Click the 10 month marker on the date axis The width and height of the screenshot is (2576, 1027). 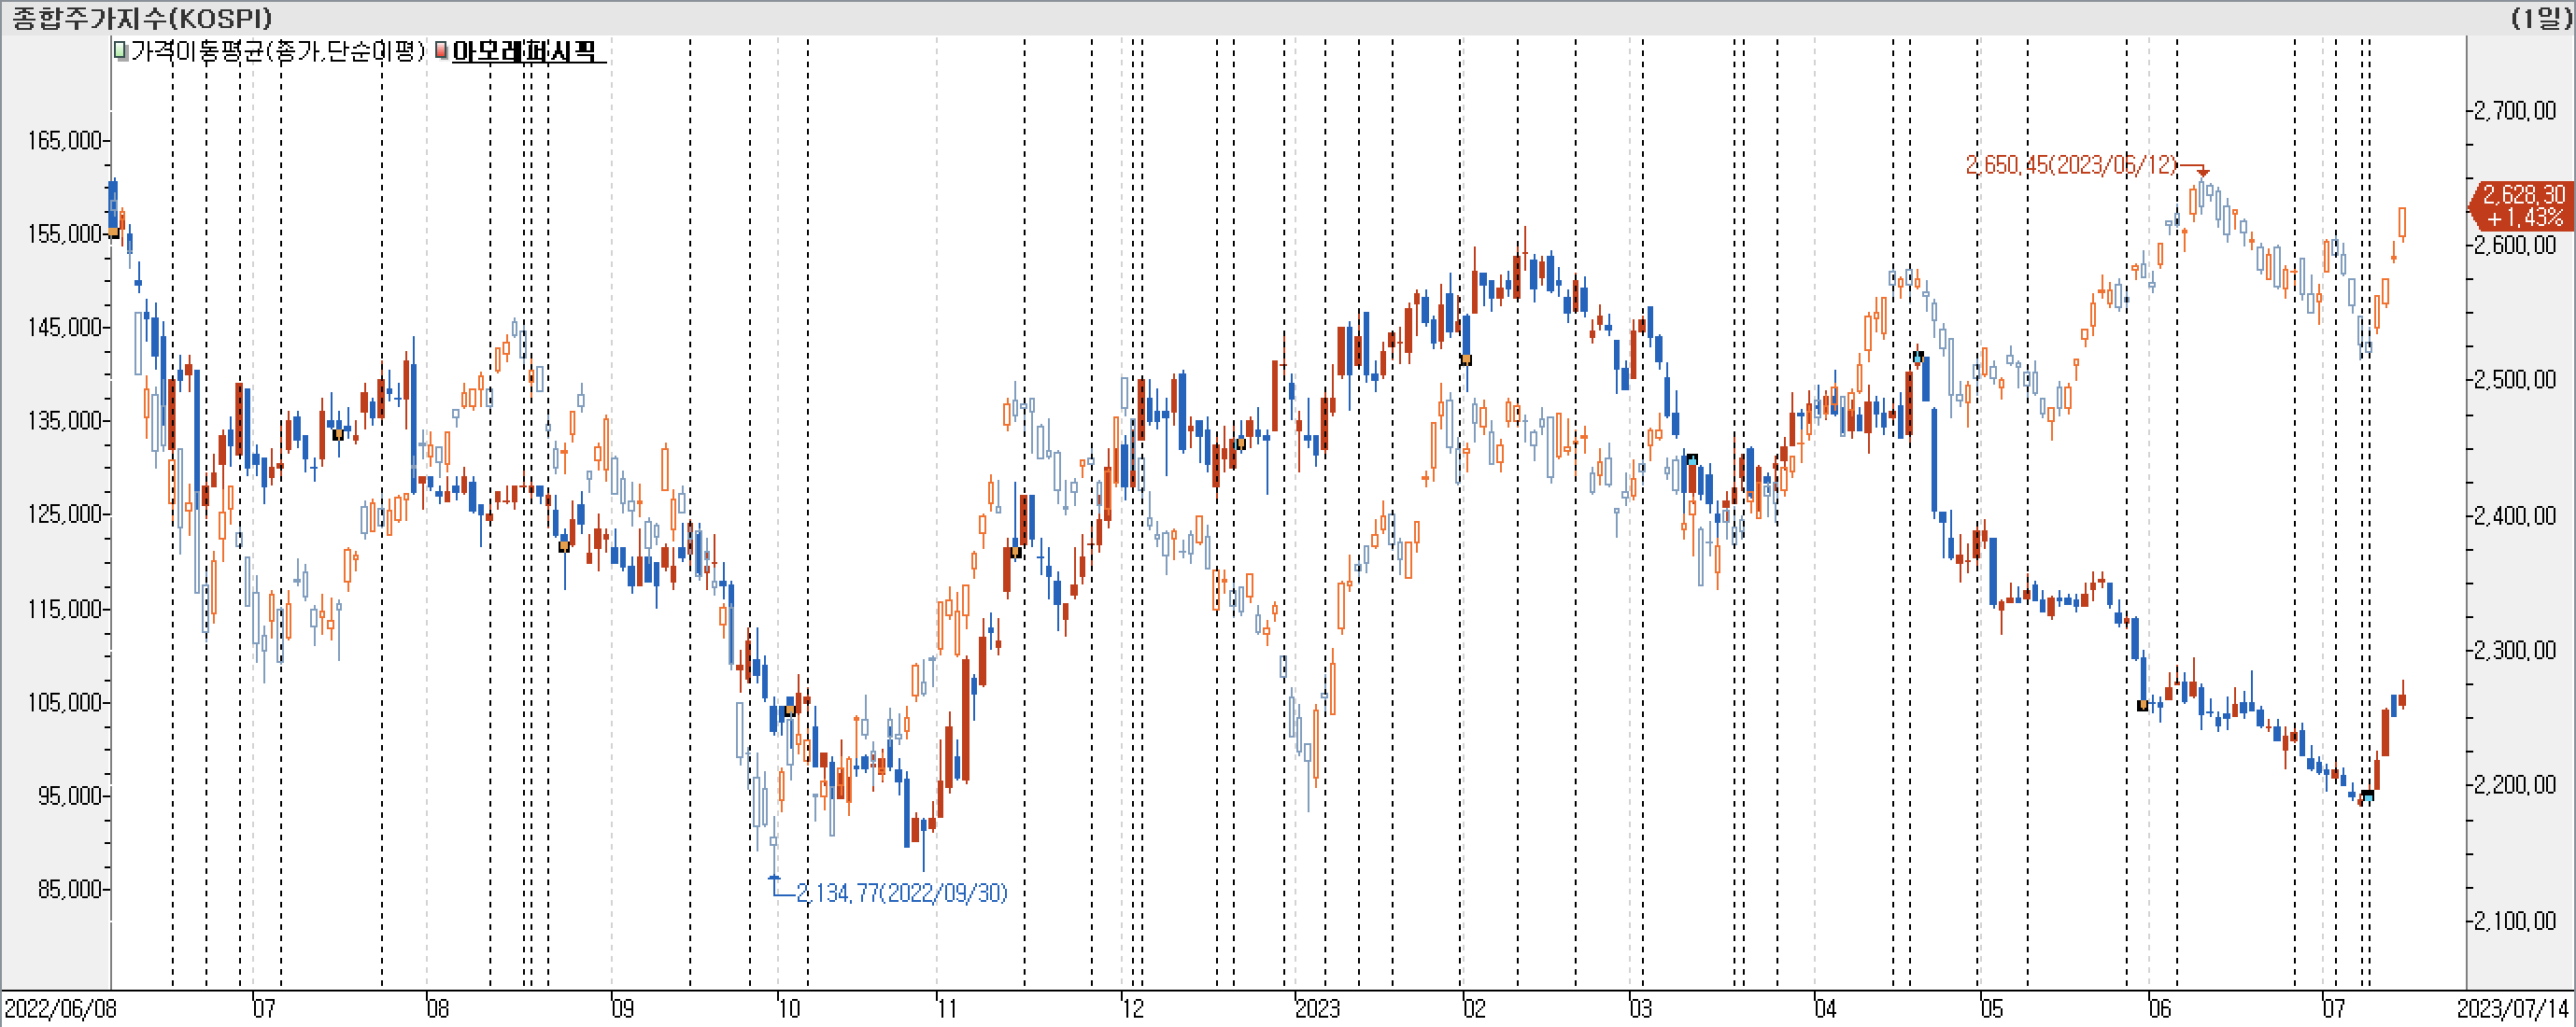point(789,1008)
